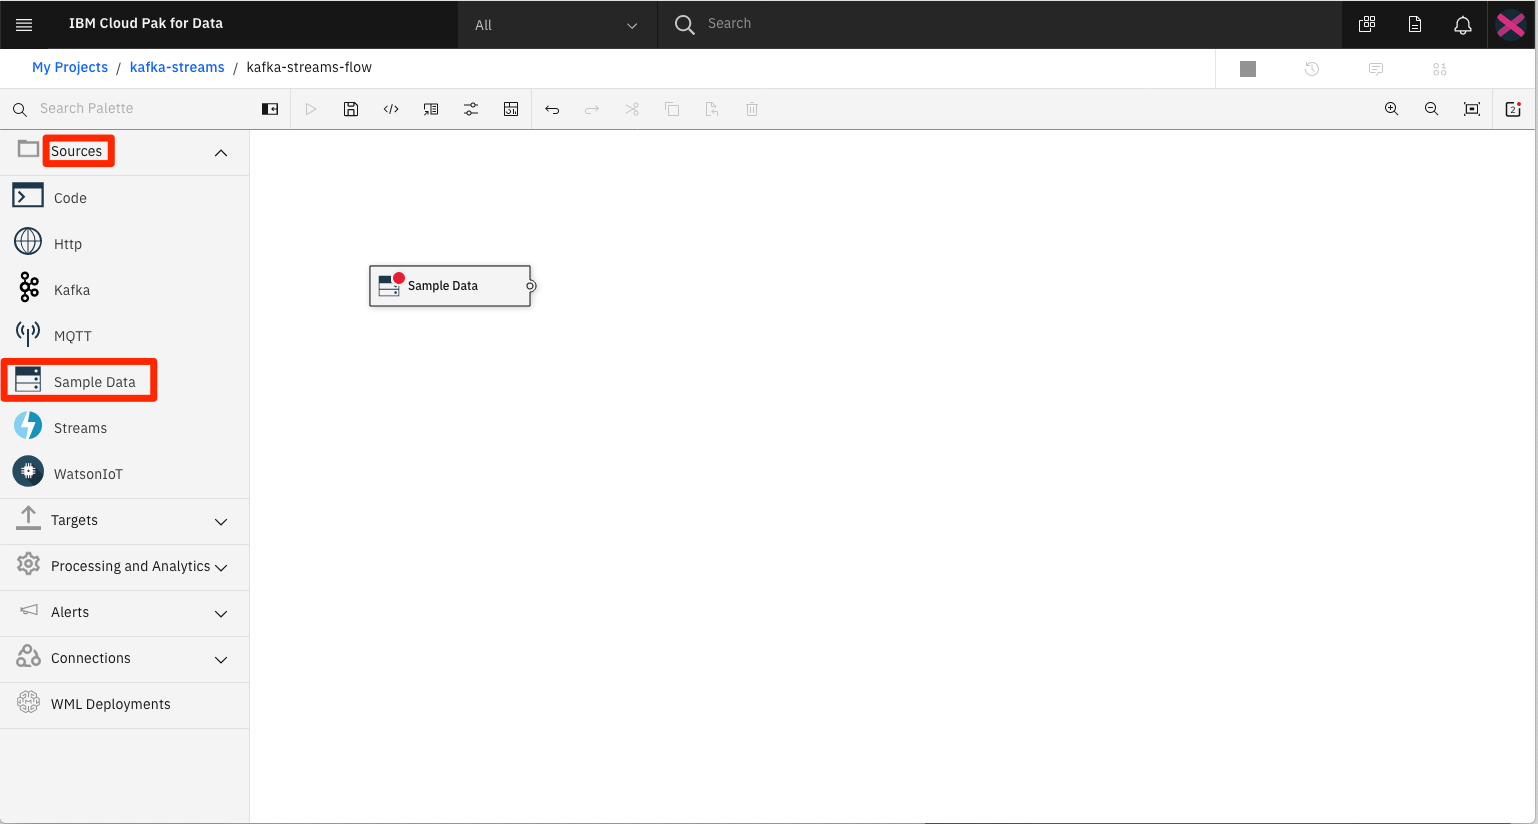Zoom out on the canvas
The image size is (1538, 824).
(1431, 109)
